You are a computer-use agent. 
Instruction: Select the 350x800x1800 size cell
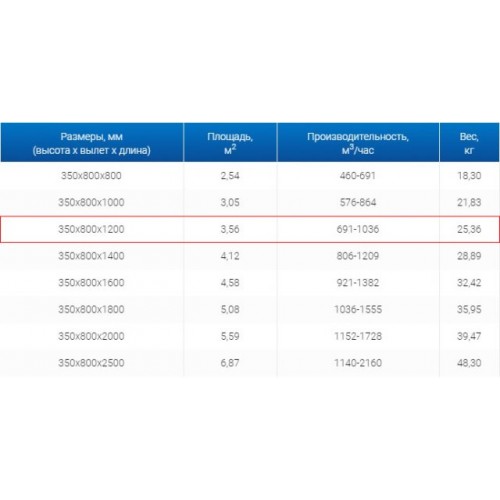click(x=91, y=309)
